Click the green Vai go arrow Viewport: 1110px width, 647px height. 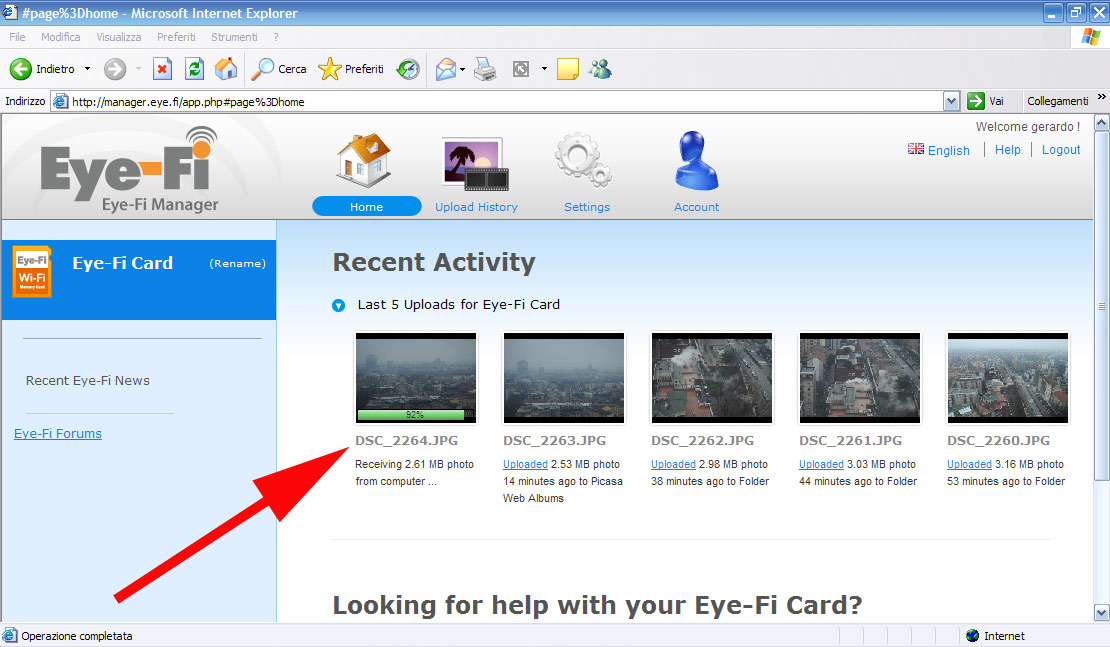tap(975, 101)
